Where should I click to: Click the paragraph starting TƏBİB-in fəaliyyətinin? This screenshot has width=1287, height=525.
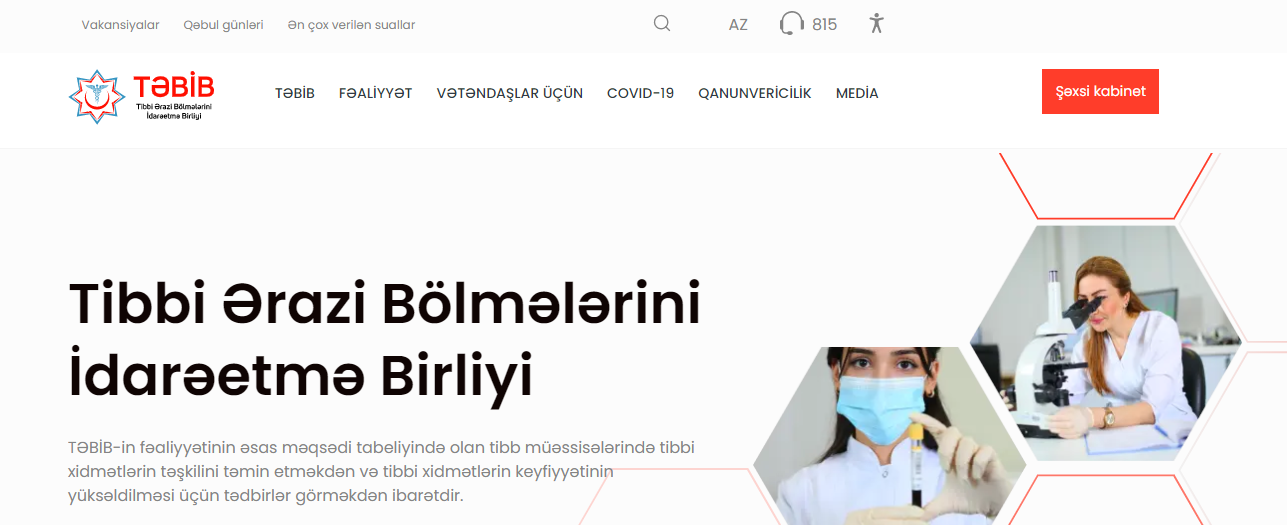click(381, 471)
